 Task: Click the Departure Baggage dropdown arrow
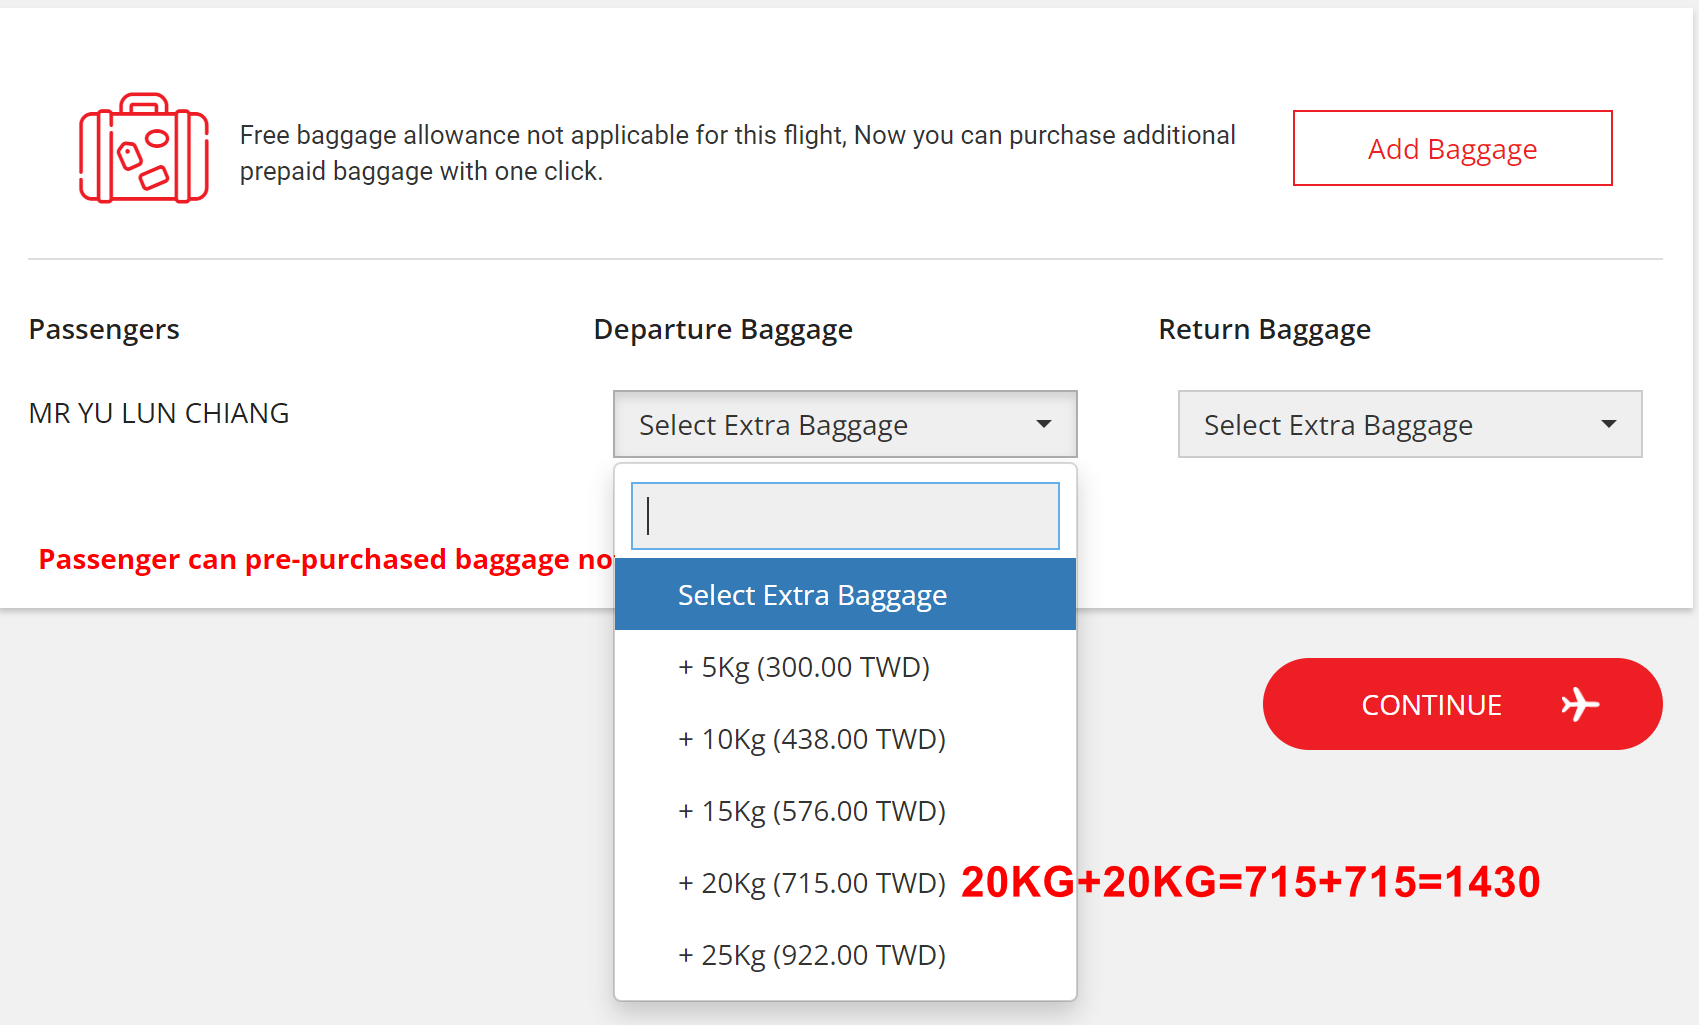point(1043,424)
